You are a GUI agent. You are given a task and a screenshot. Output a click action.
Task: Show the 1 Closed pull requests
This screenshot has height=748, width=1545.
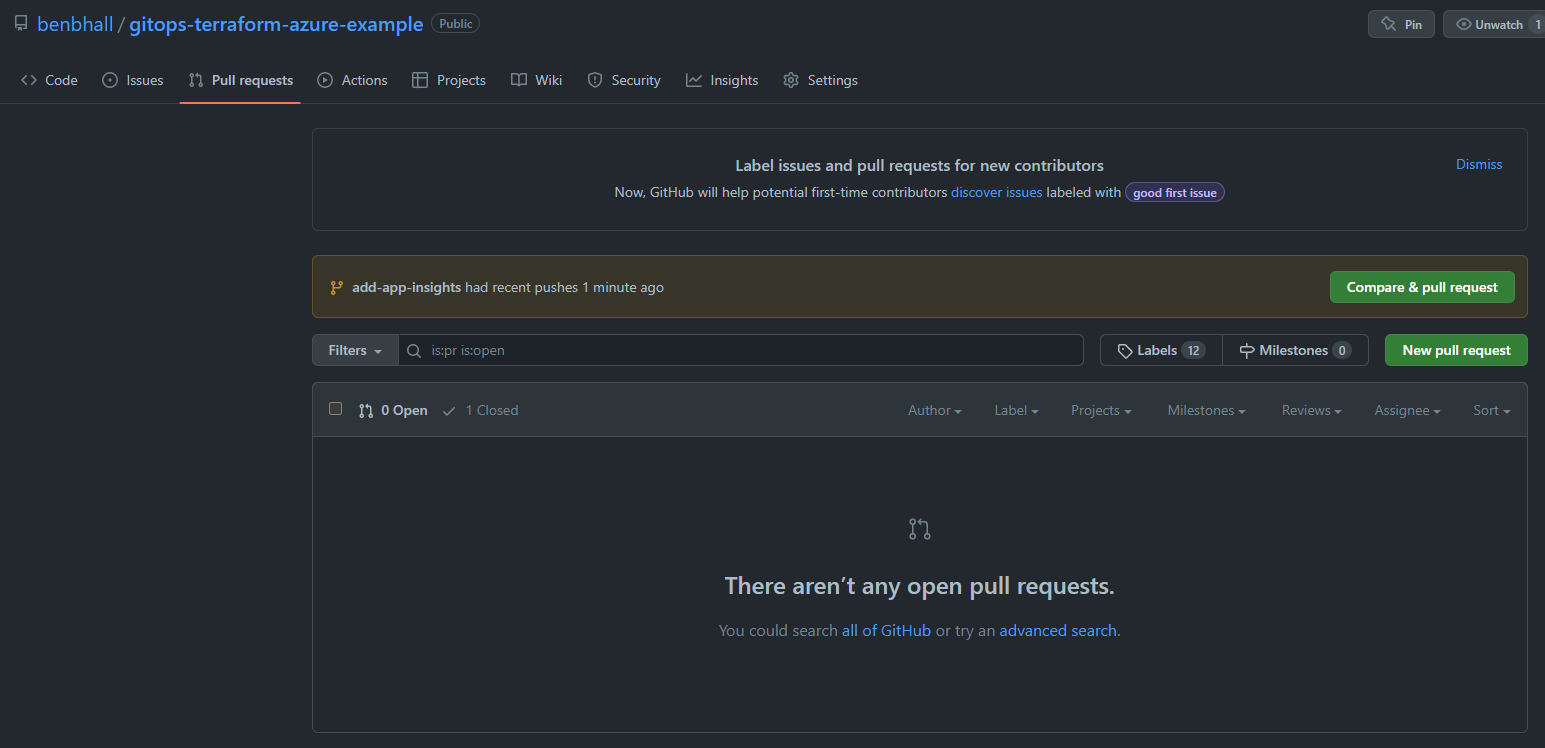480,410
